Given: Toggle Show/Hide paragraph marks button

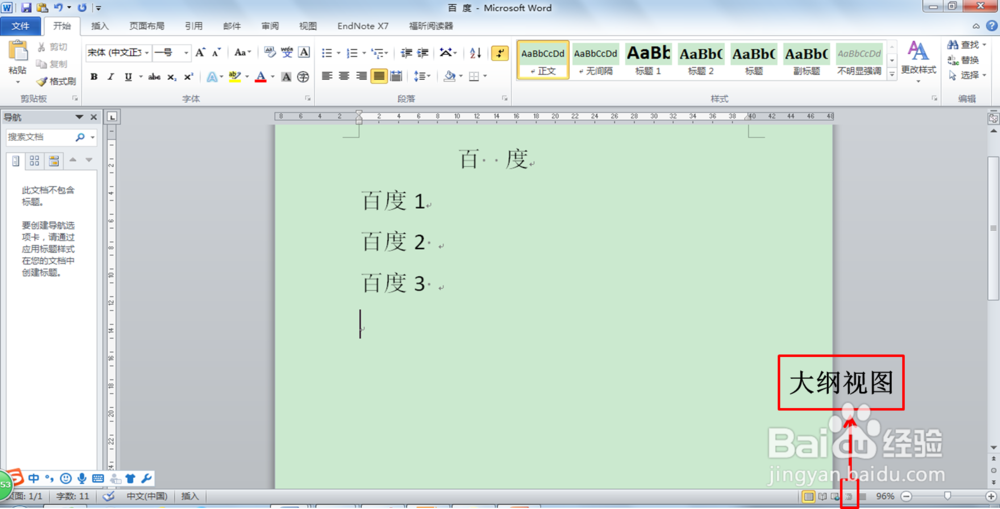Looking at the screenshot, I should coord(500,53).
